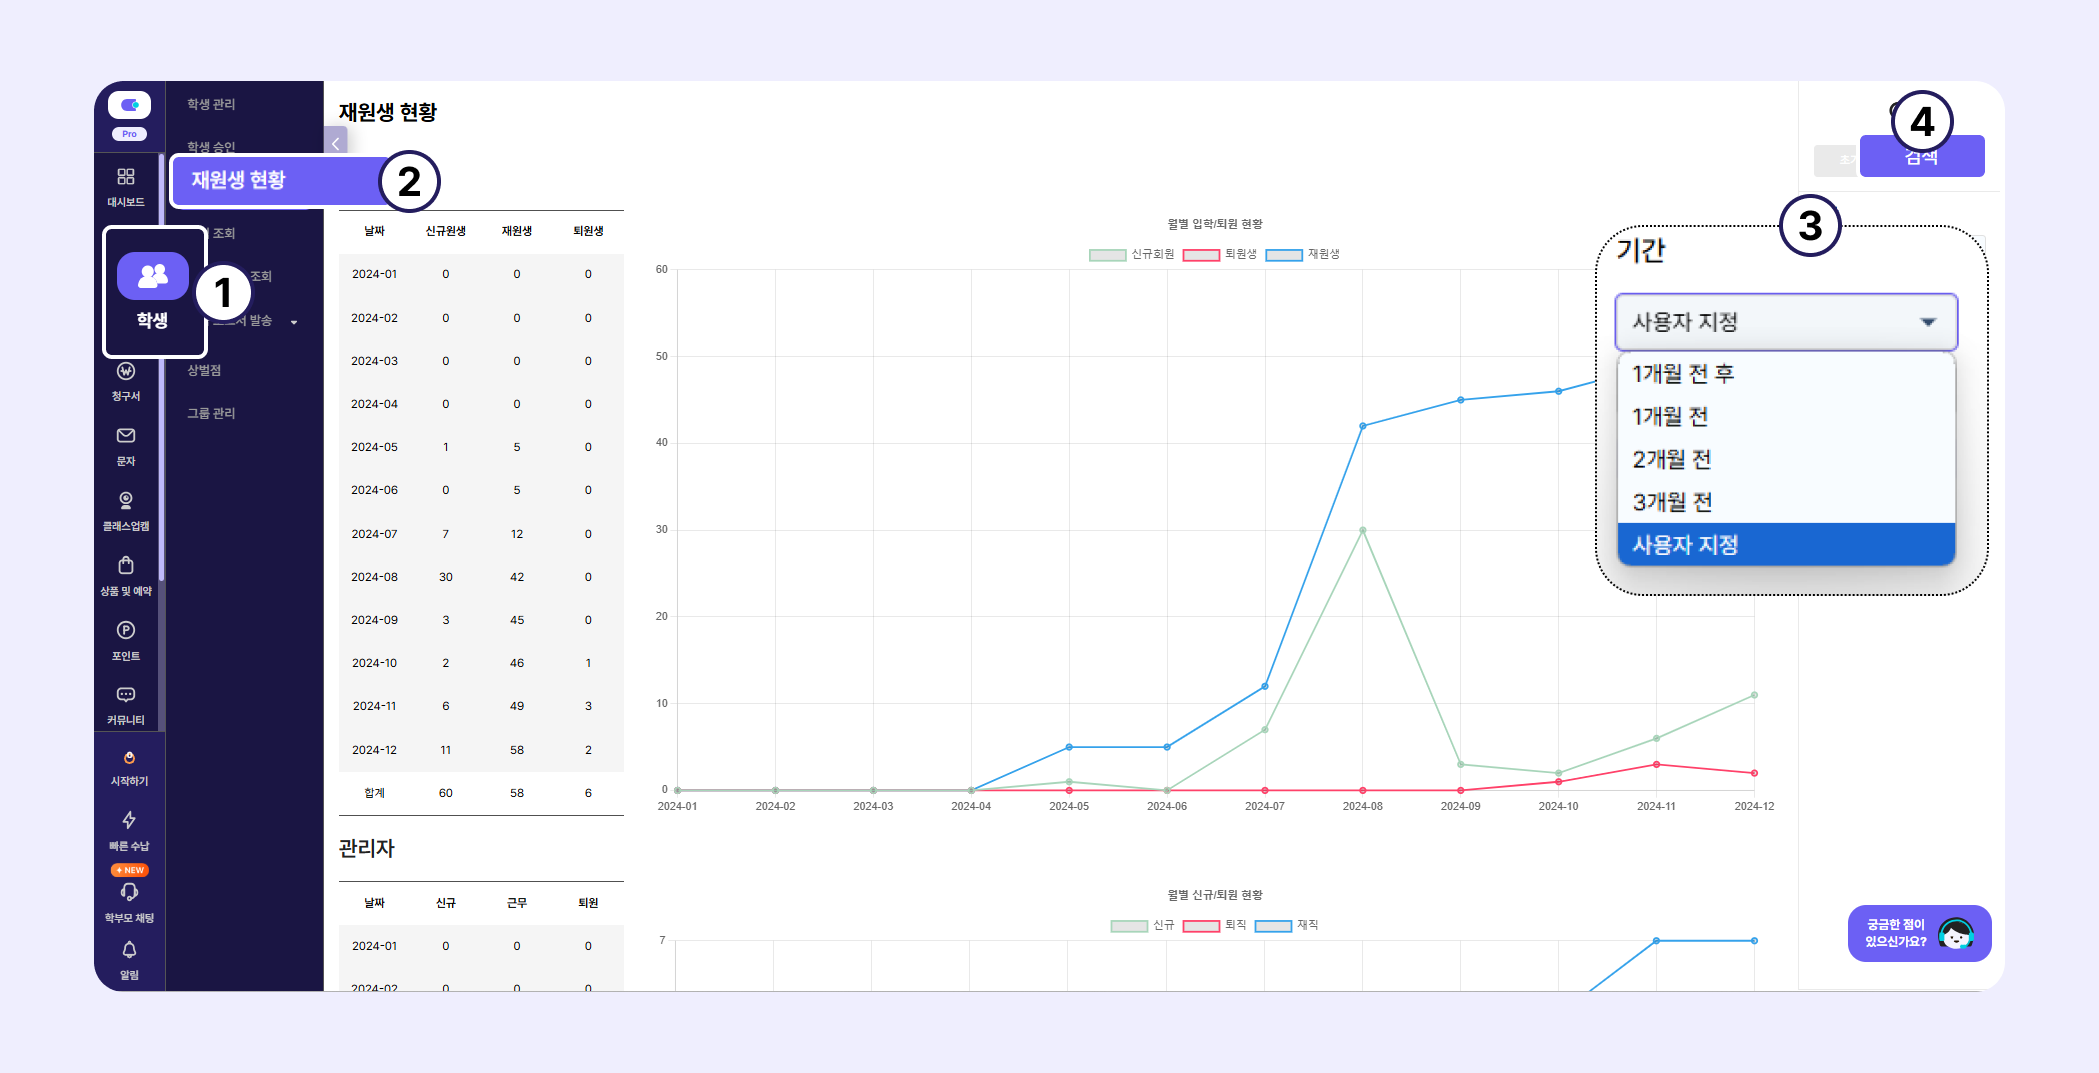The height and width of the screenshot is (1073, 2099).
Task: Click the value 42 in the 2024-08 row
Action: [517, 577]
